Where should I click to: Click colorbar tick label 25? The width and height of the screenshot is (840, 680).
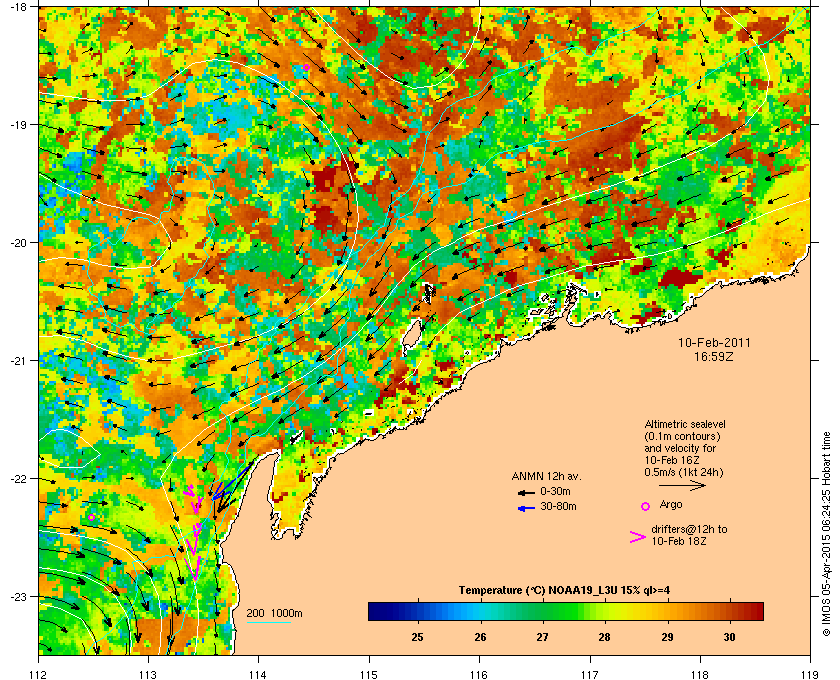pos(417,637)
